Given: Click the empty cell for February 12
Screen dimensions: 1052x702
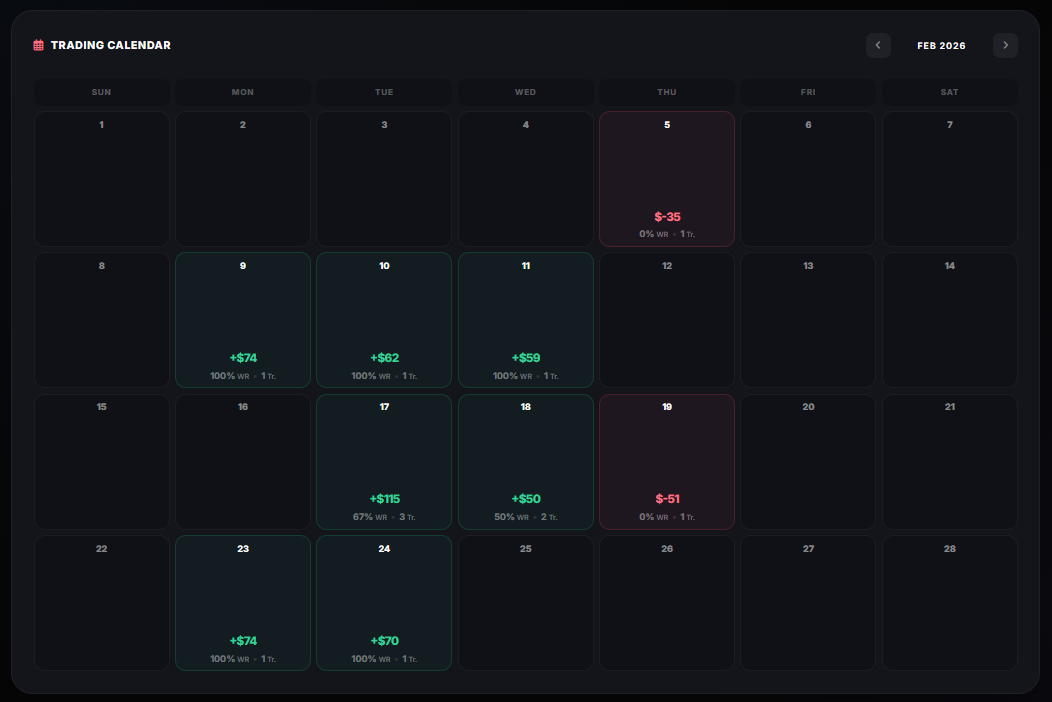Looking at the screenshot, I should (666, 319).
